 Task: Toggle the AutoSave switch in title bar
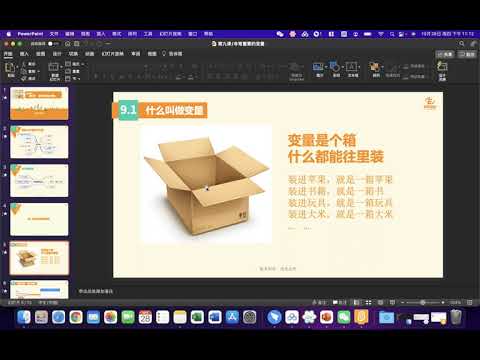tap(53, 44)
